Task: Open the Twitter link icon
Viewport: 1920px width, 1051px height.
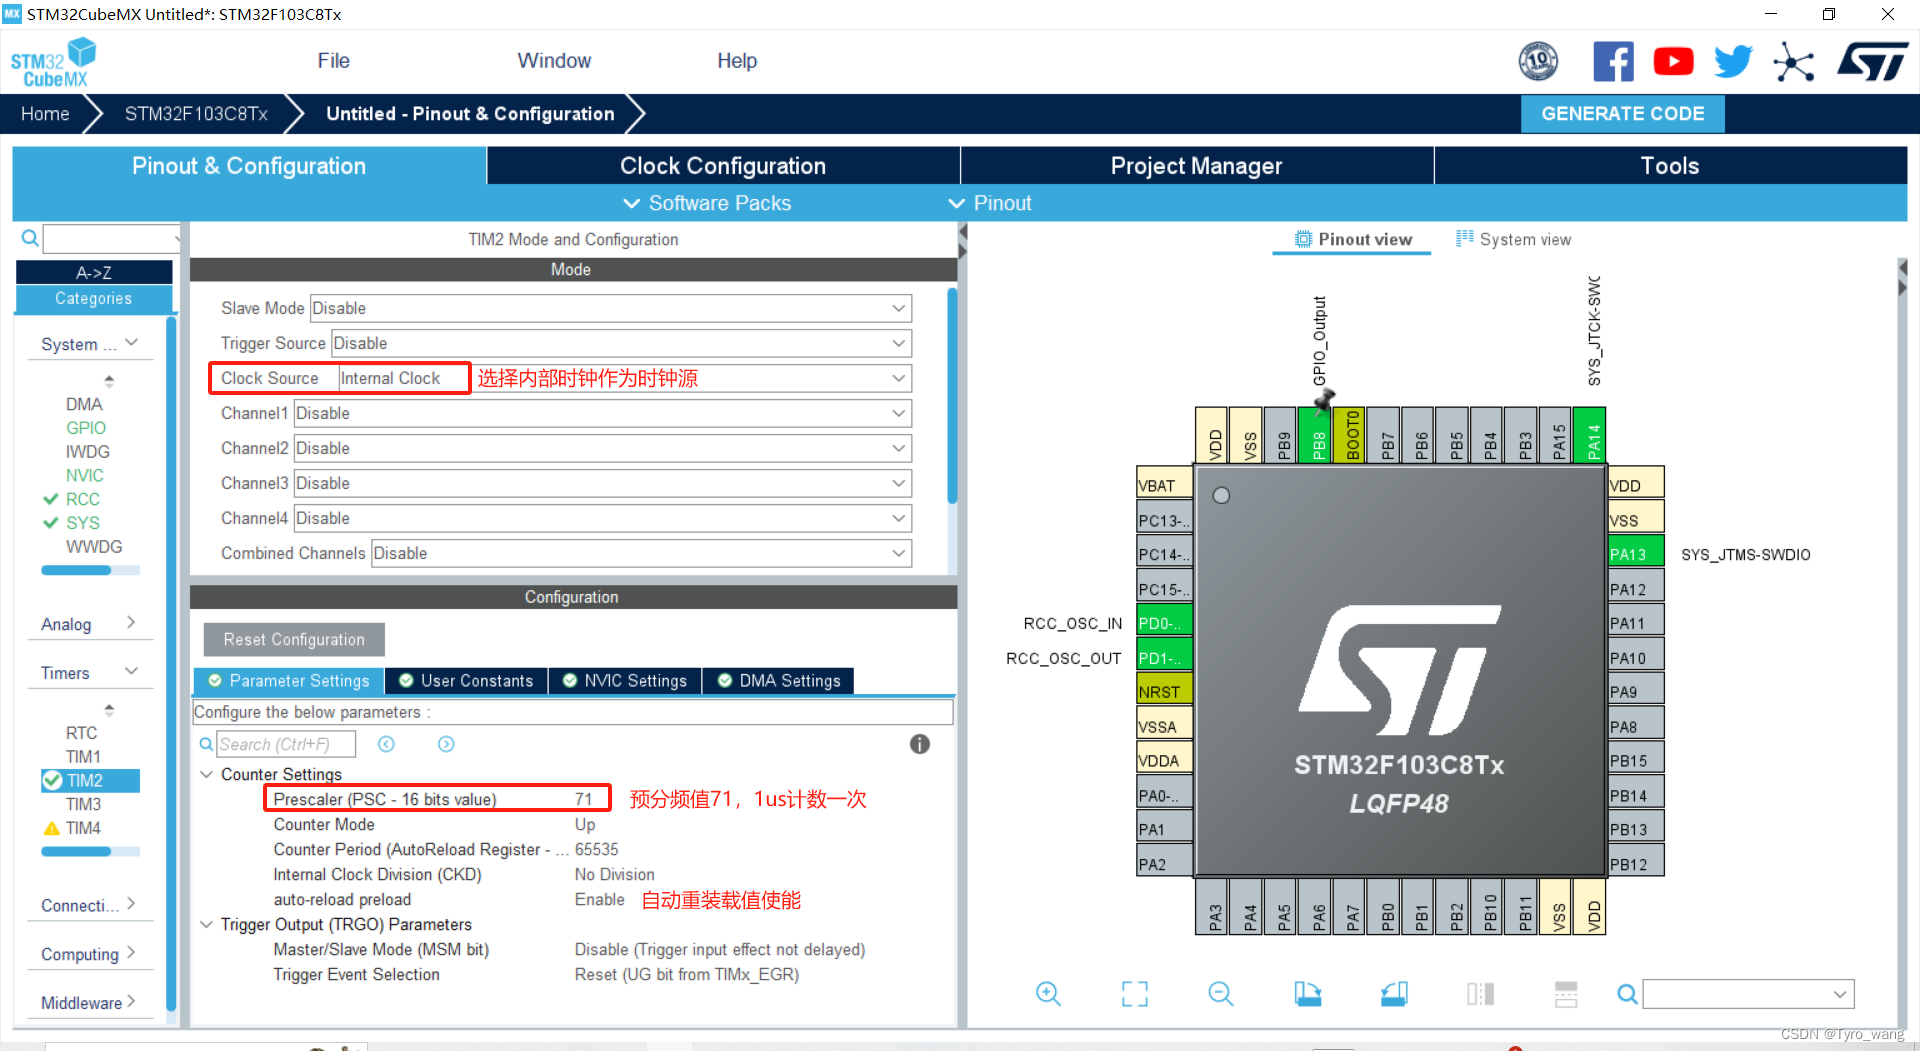Action: coord(1733,62)
